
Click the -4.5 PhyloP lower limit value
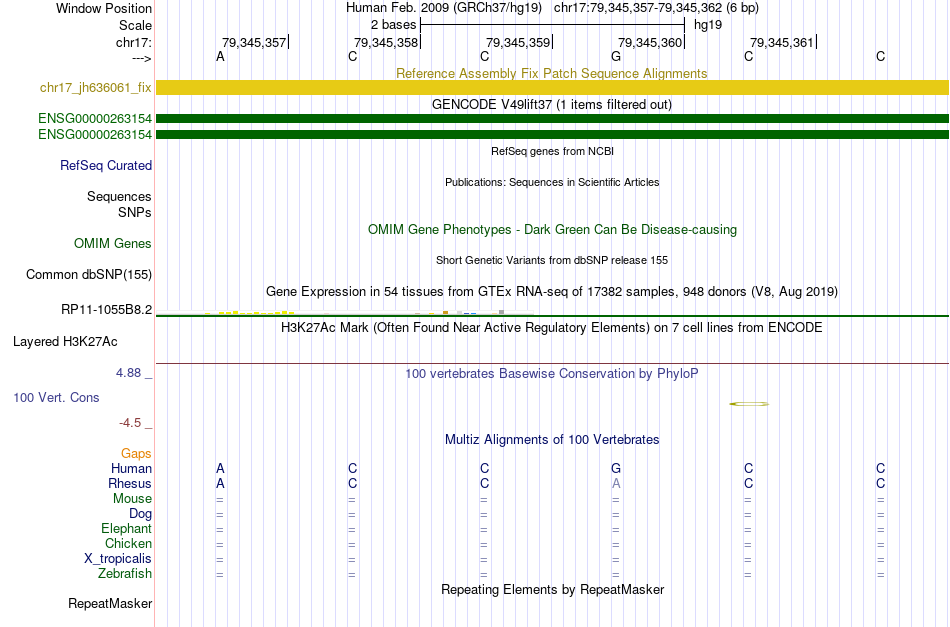130,422
